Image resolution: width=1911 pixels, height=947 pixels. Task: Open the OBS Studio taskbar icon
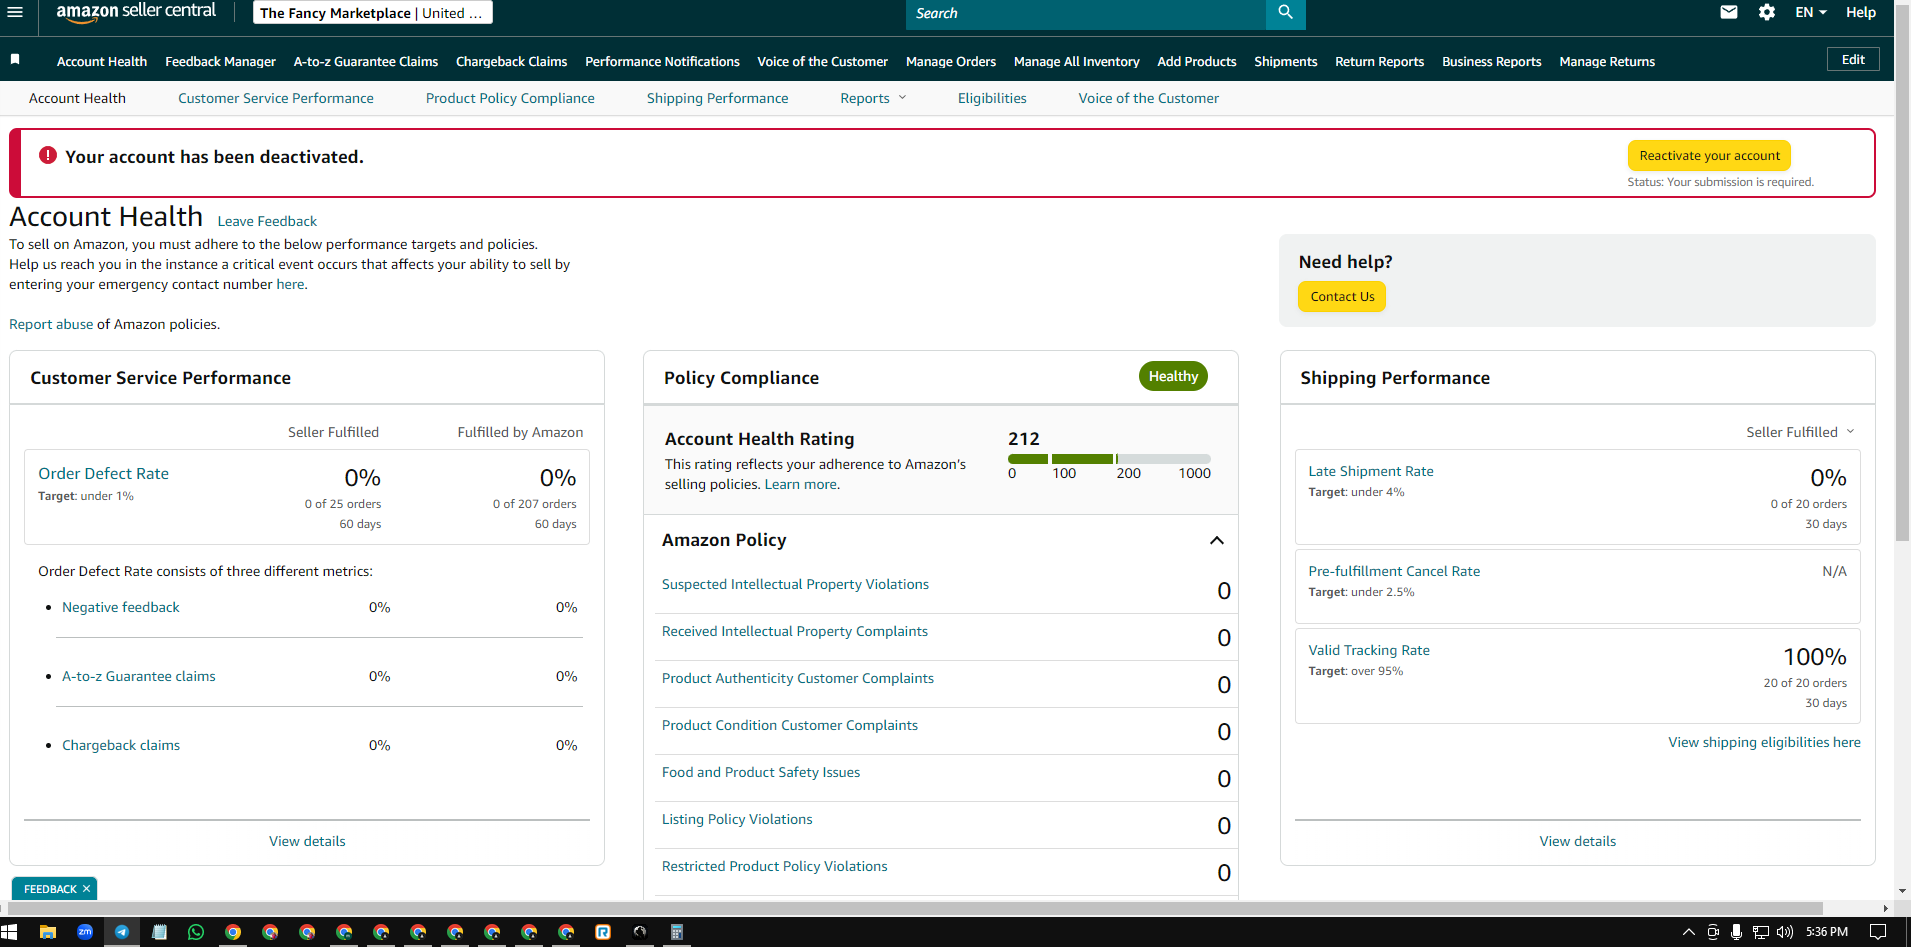point(640,932)
